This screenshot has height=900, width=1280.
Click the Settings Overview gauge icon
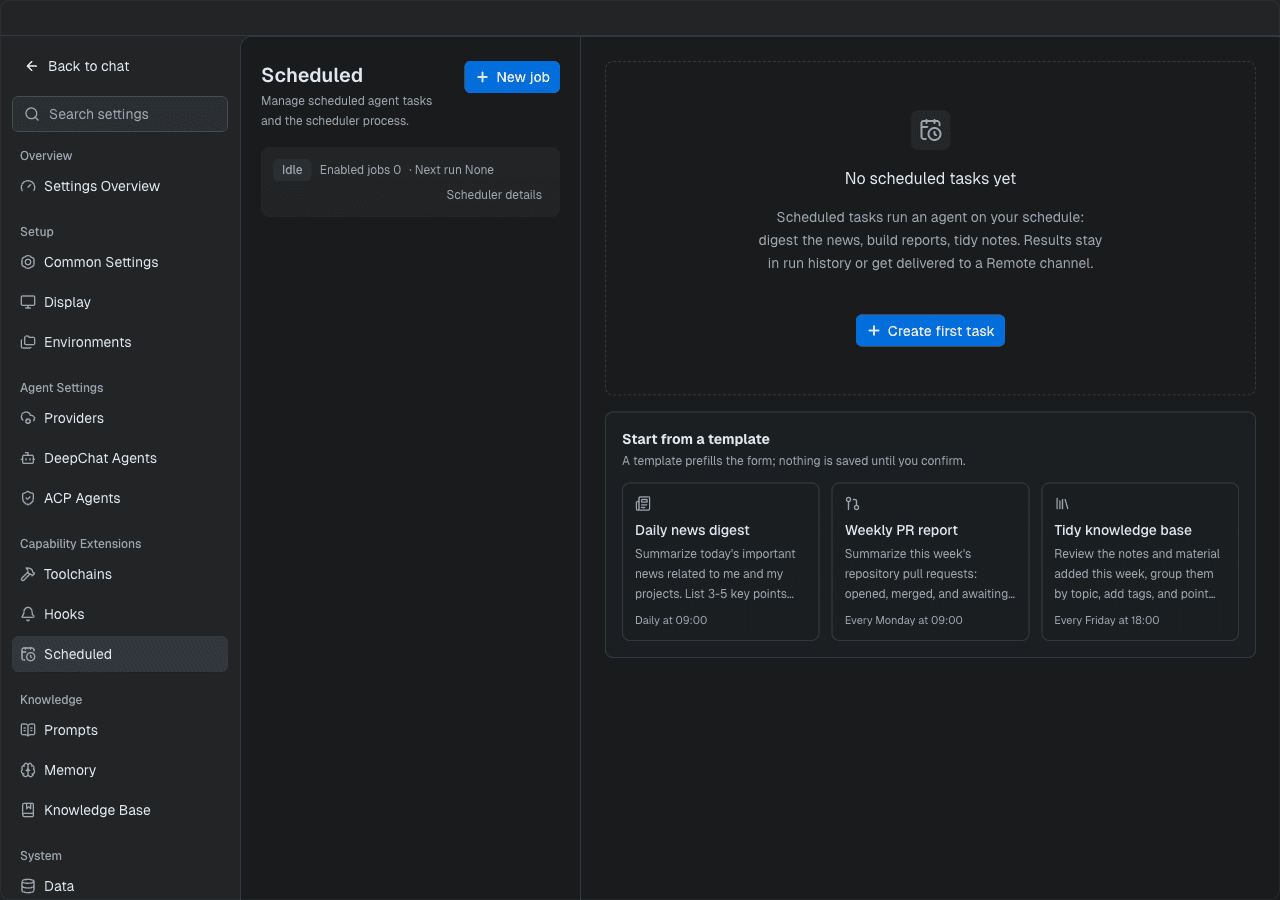point(28,186)
